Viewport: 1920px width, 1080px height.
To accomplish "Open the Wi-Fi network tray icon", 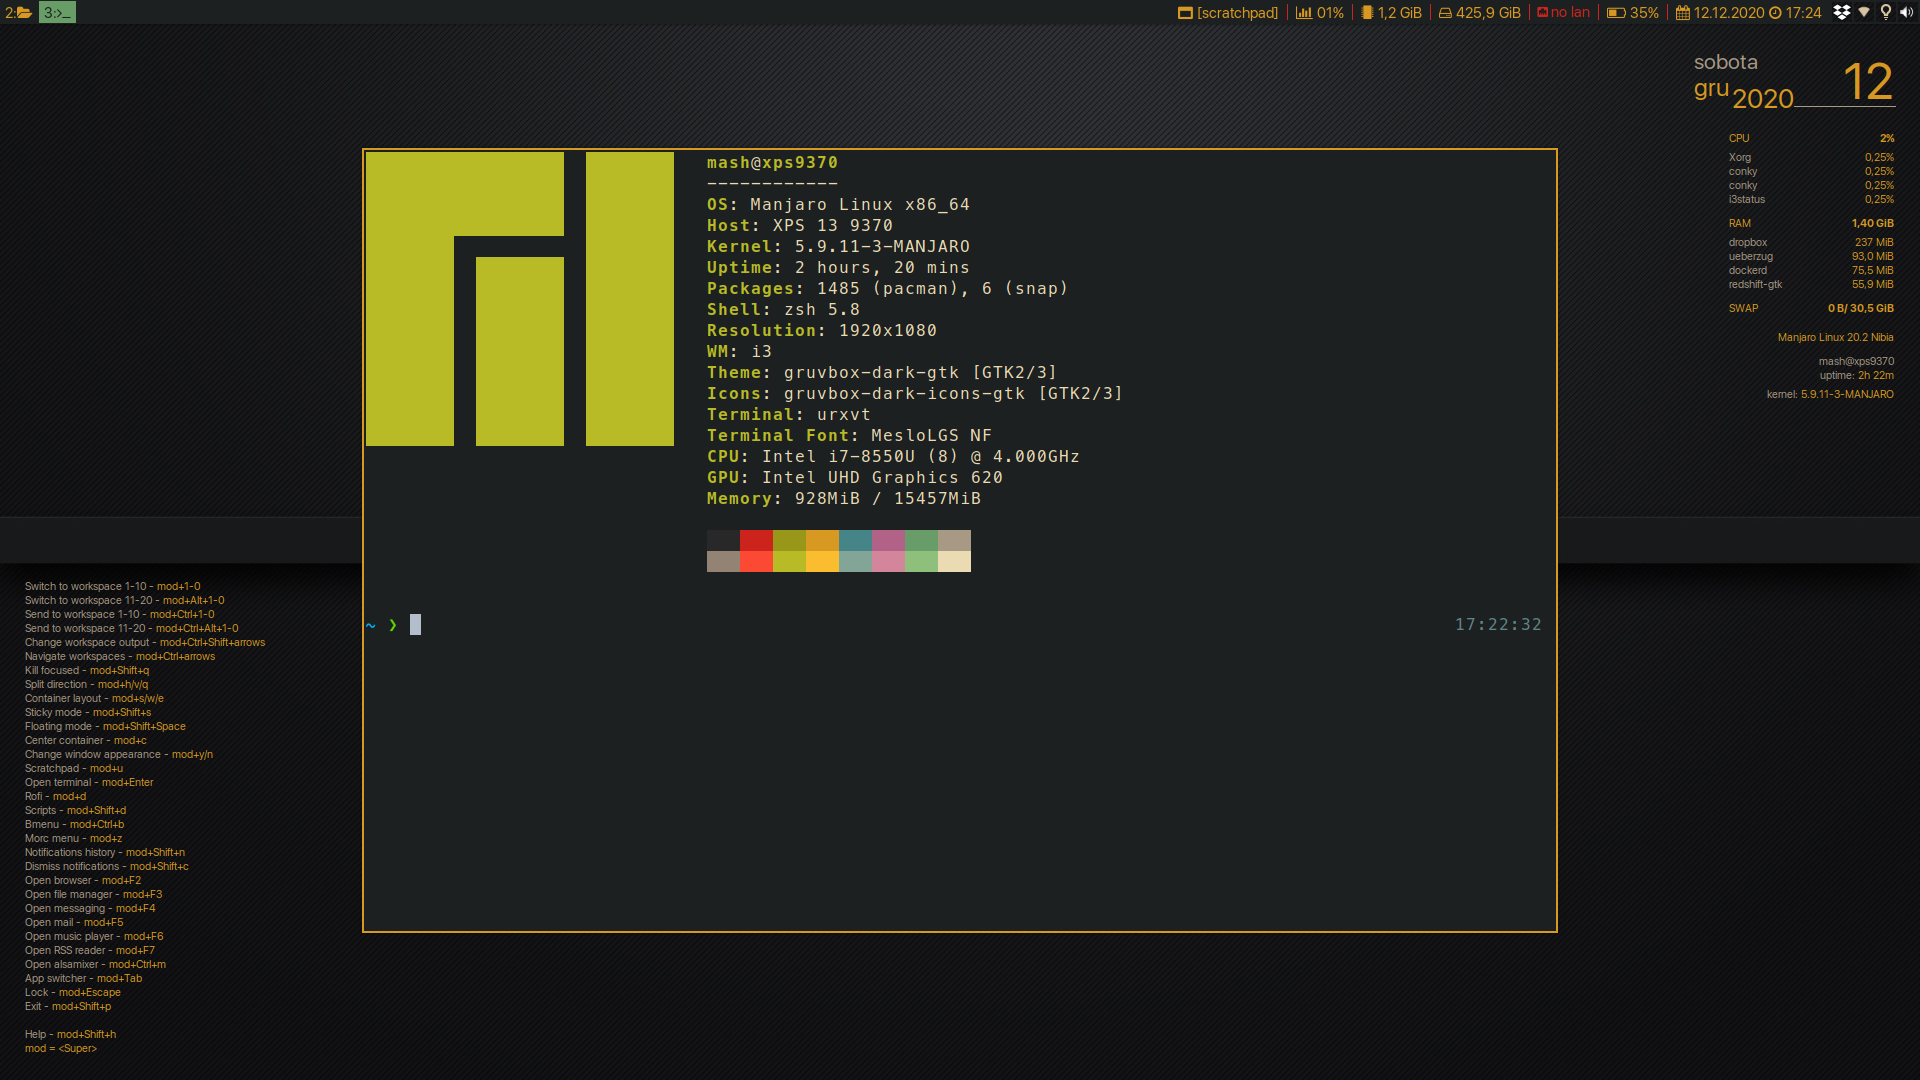I will point(1864,12).
